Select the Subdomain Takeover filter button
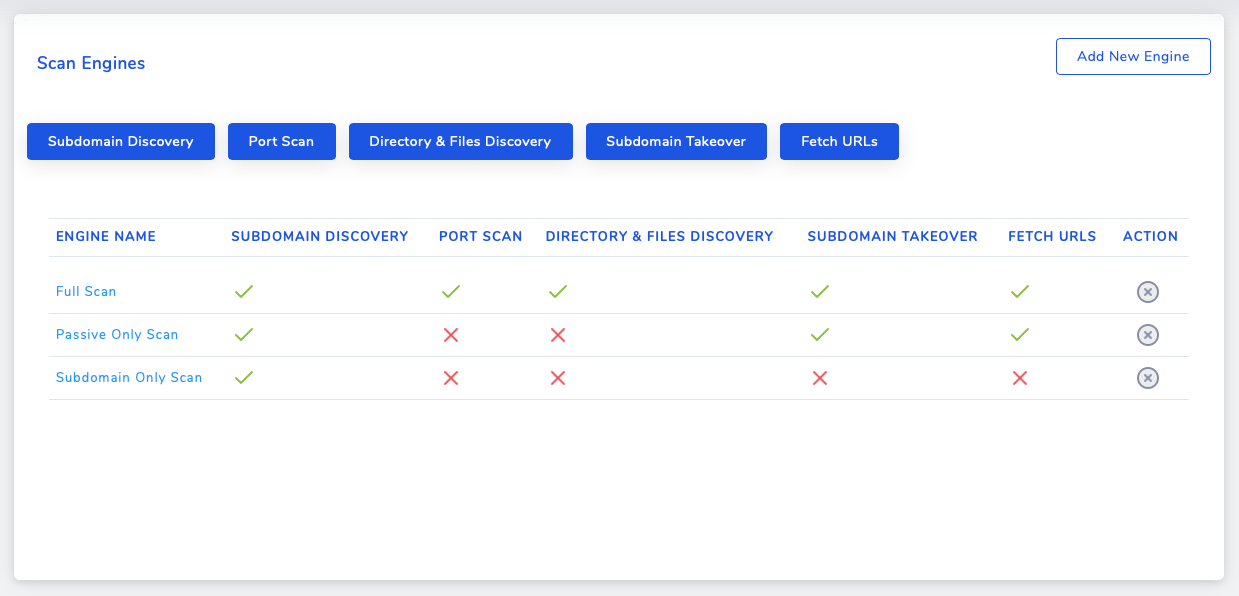The height and width of the screenshot is (596, 1239). tap(676, 141)
